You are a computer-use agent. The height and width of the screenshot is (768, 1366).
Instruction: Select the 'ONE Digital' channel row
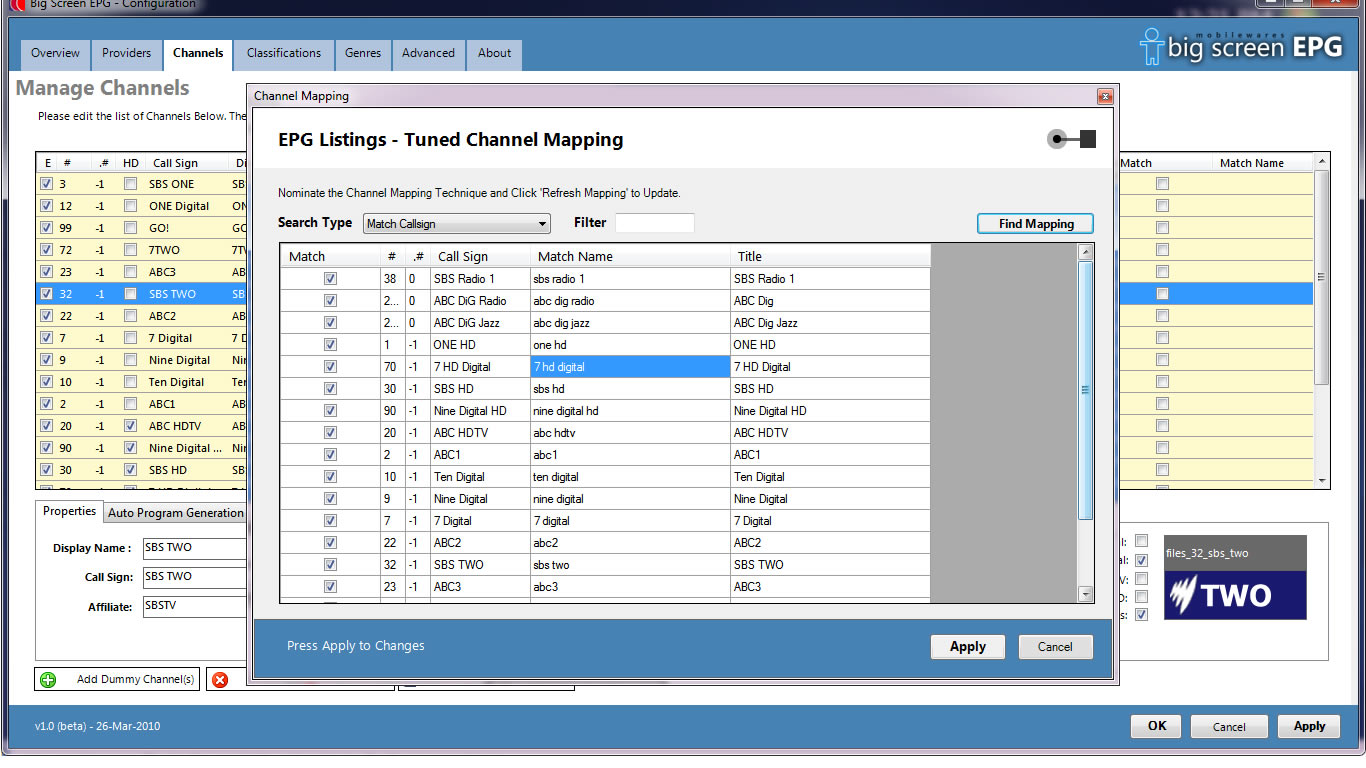click(140, 206)
